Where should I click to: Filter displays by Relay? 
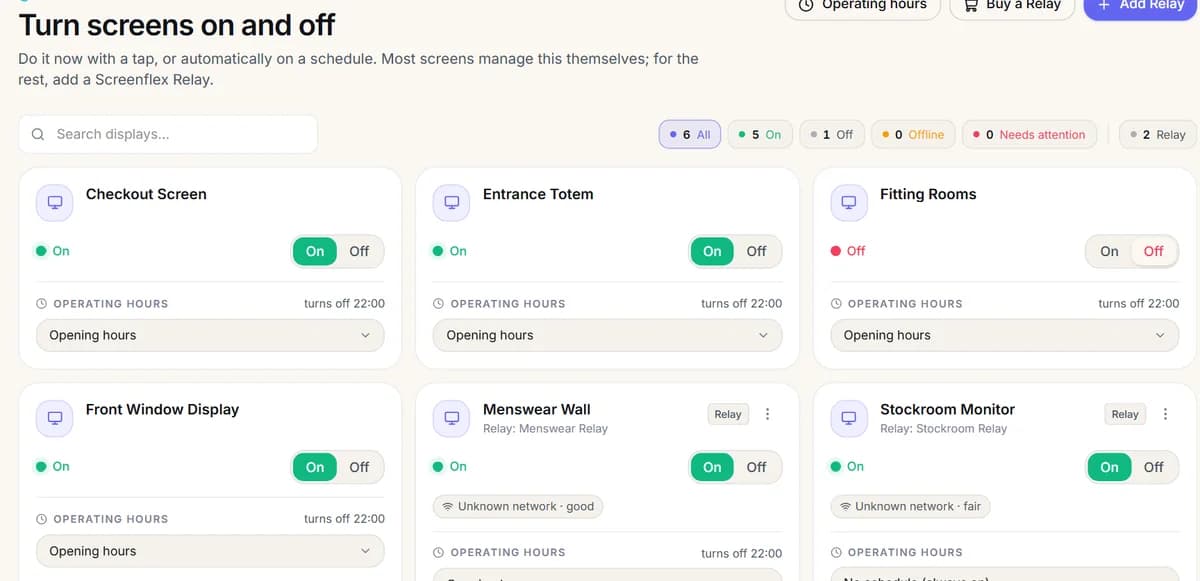pos(1158,134)
